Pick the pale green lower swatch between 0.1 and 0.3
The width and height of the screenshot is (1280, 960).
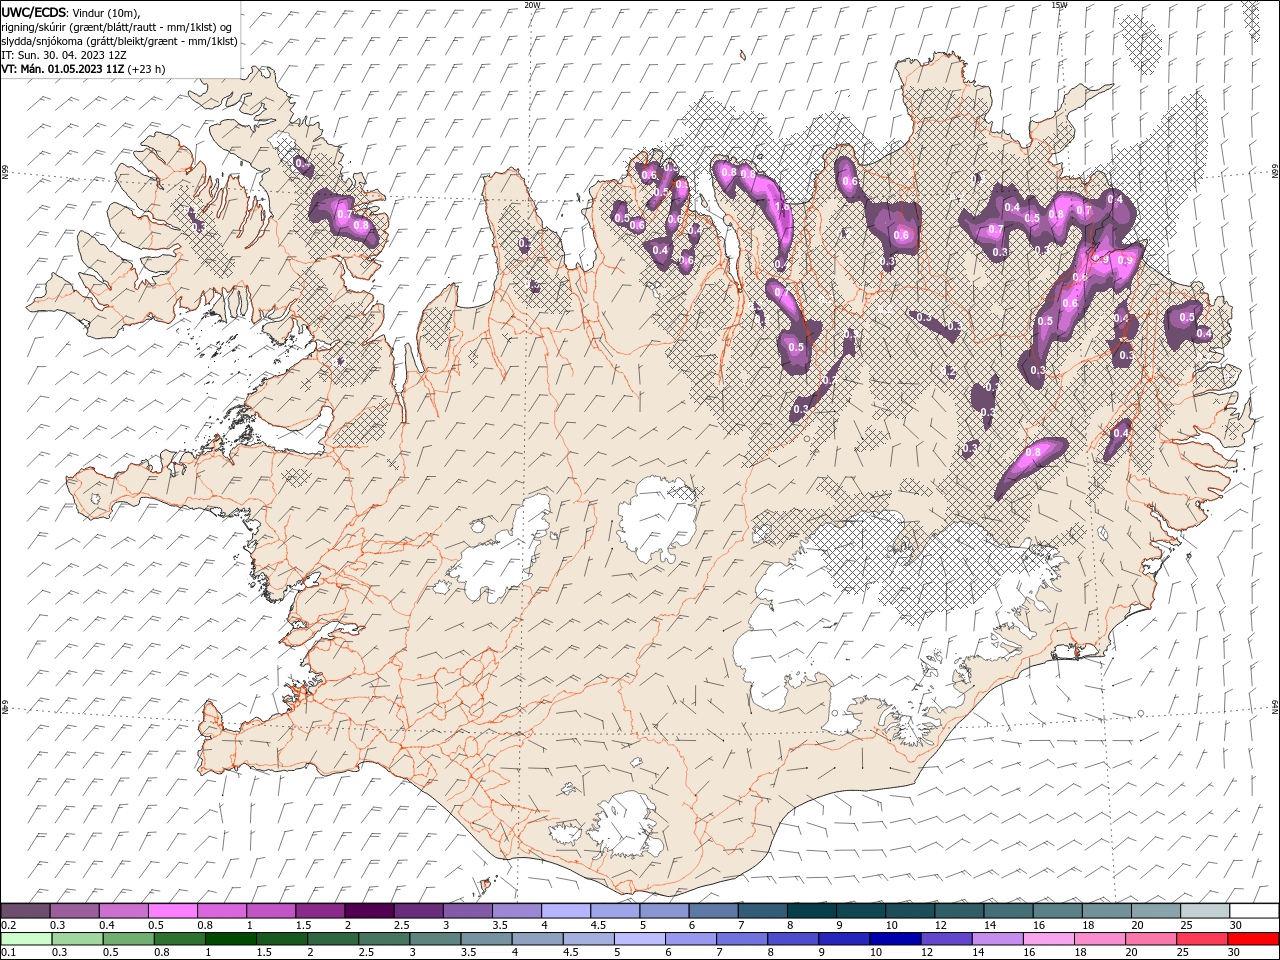click(26, 939)
